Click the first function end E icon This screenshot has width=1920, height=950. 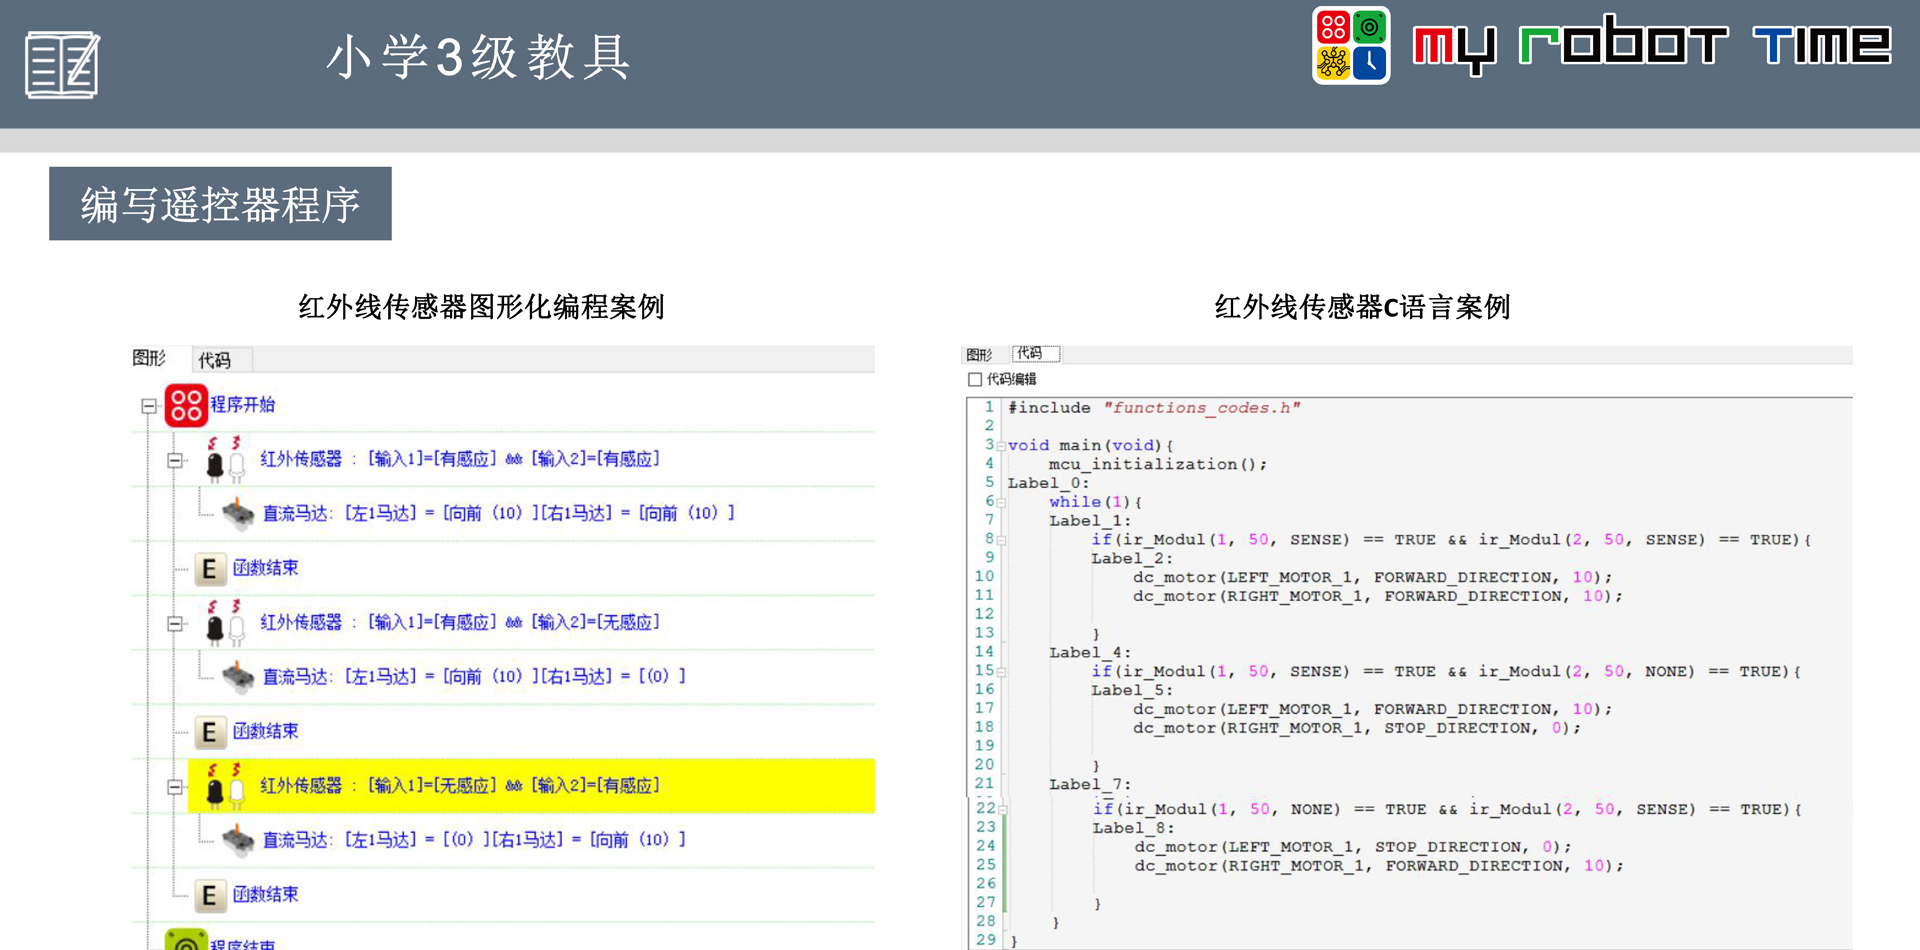click(x=209, y=569)
